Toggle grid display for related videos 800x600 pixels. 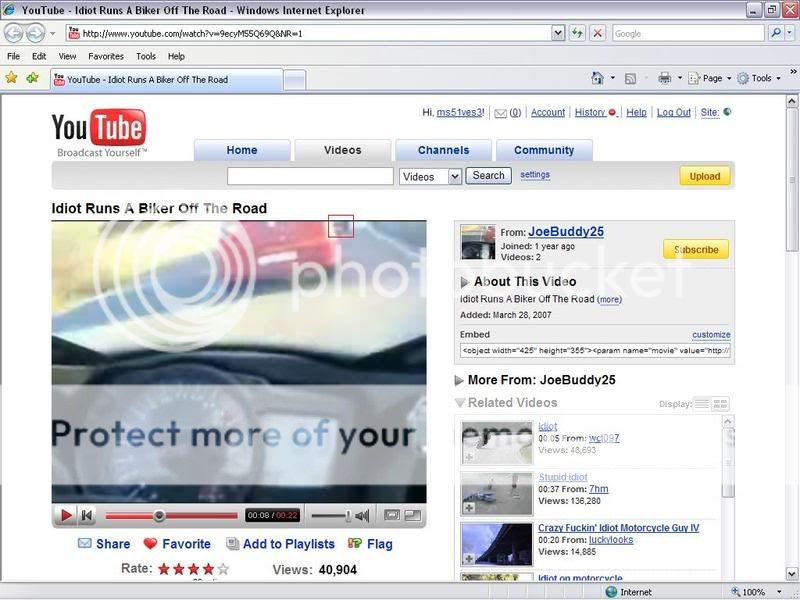point(720,404)
